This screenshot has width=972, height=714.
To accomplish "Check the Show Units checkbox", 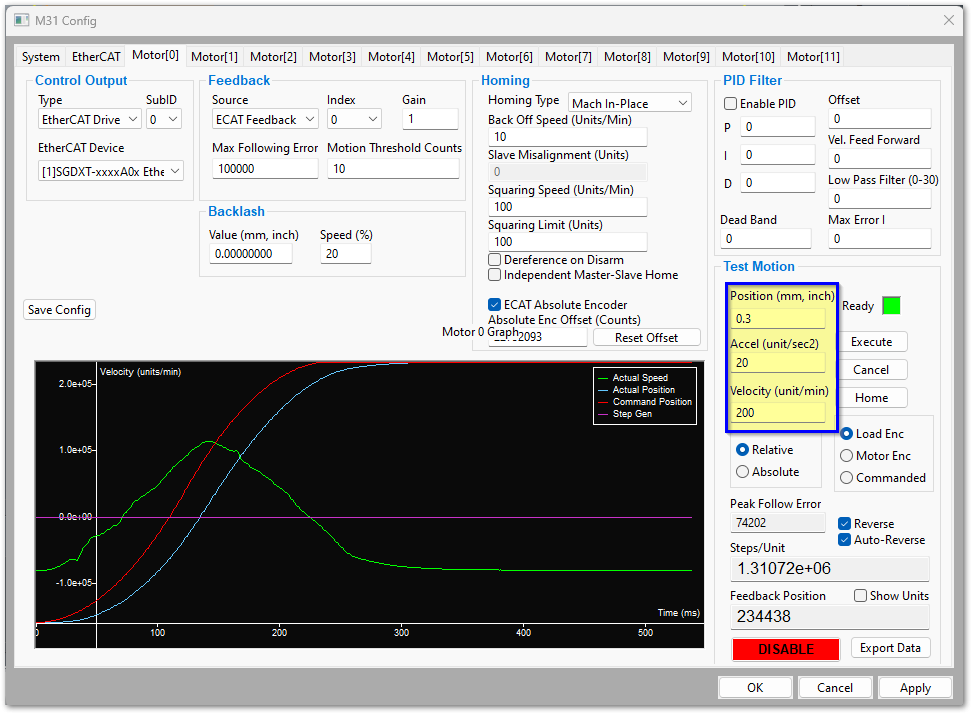I will 860,596.
